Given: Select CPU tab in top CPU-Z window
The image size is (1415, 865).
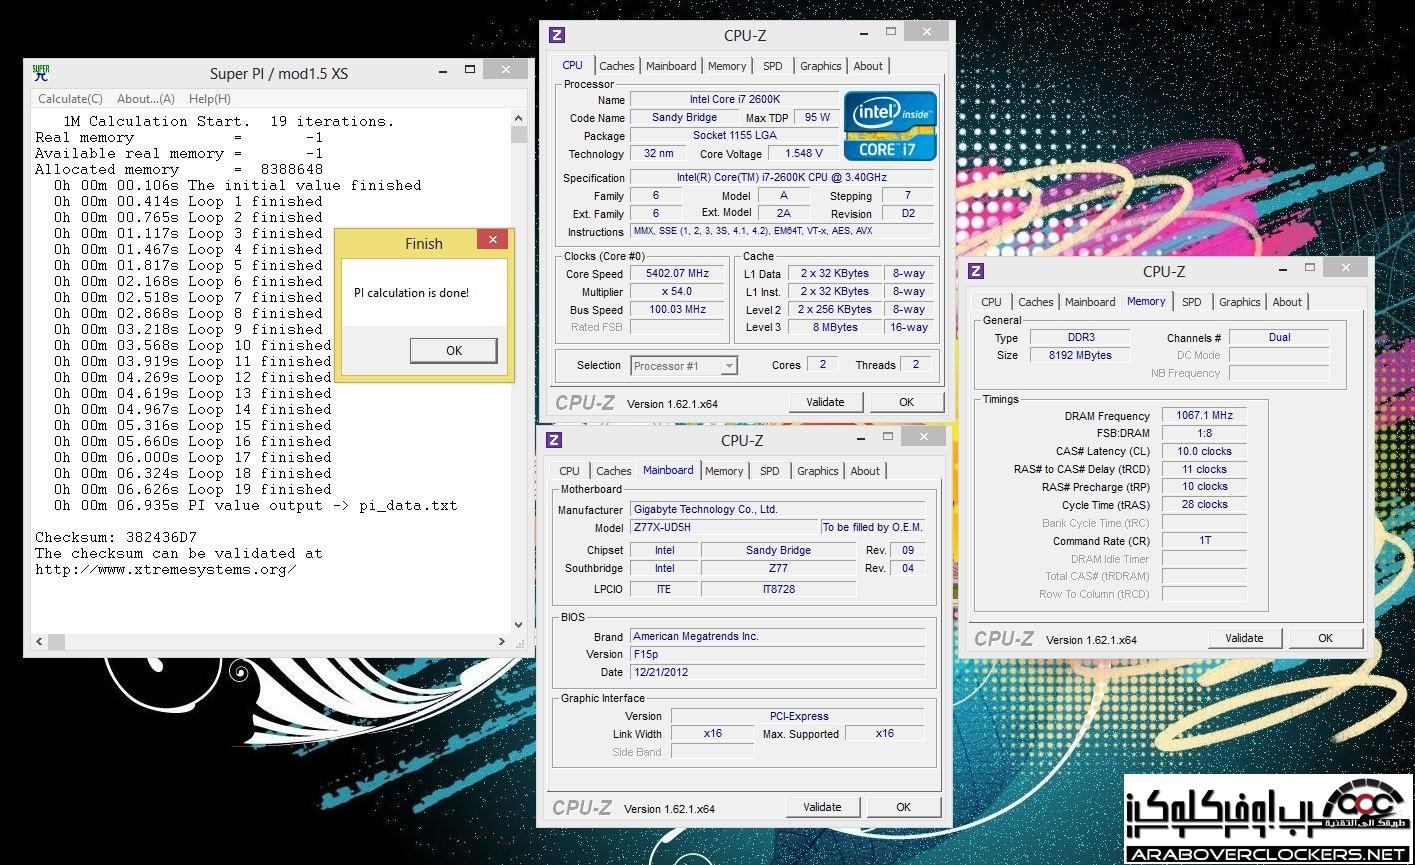Looking at the screenshot, I should [573, 65].
